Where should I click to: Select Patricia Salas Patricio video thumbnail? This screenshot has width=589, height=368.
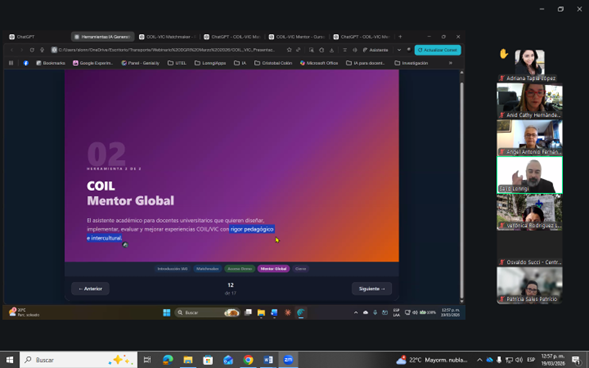529,285
